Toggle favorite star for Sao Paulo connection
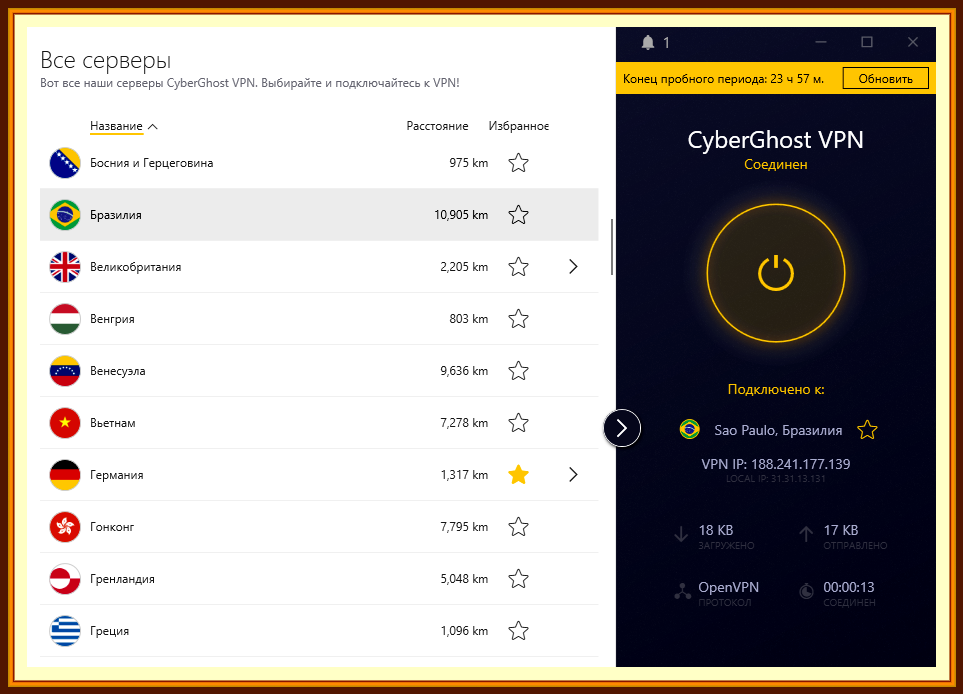 [867, 429]
